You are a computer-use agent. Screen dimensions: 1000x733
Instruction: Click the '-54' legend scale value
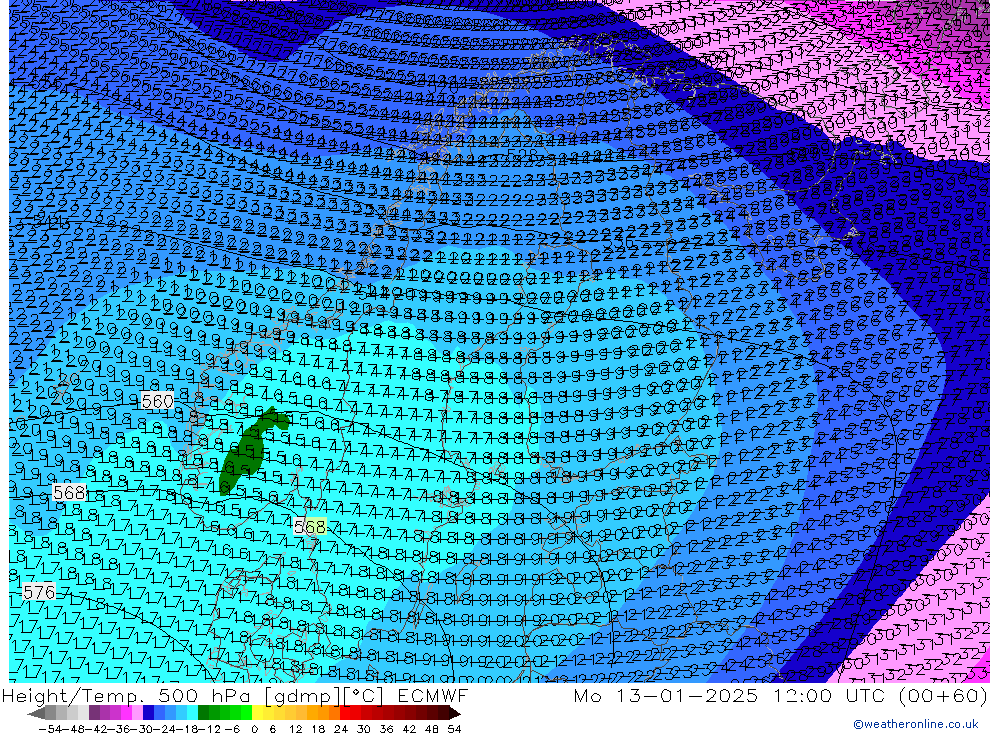click(50, 729)
